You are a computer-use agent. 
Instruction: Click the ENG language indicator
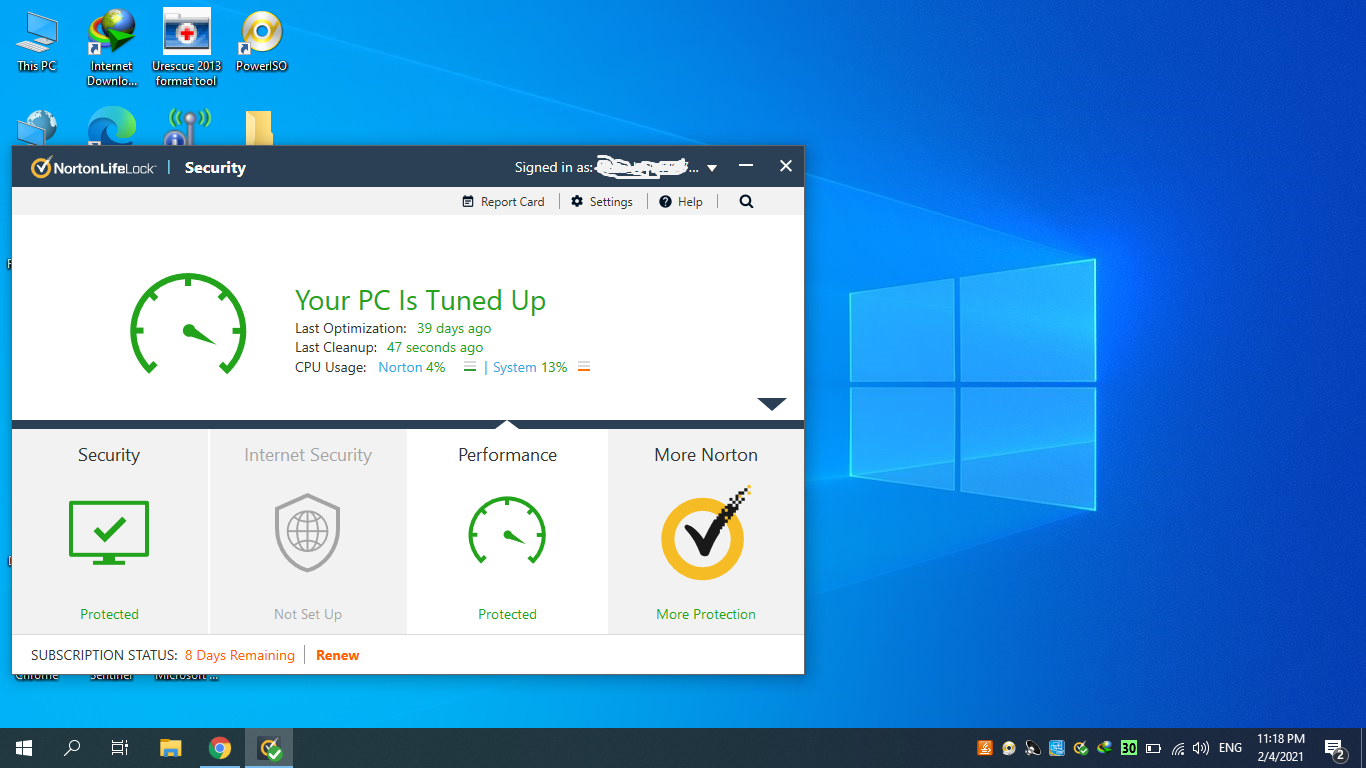(1230, 748)
